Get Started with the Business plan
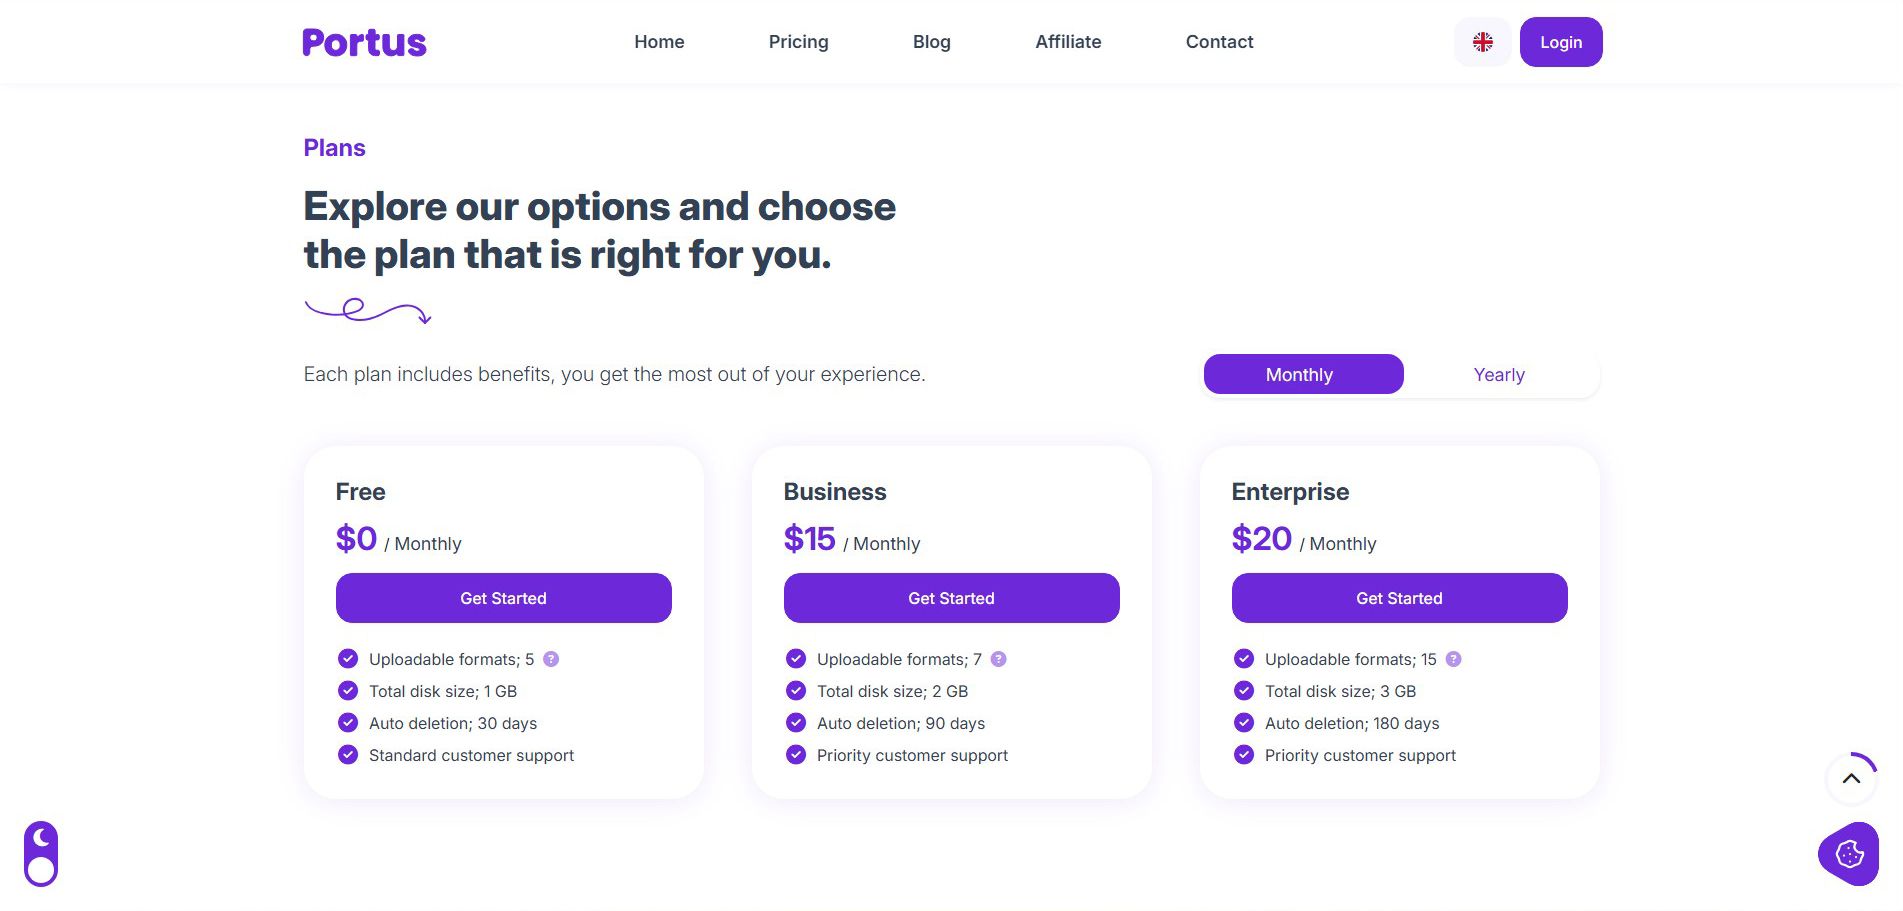1903x911 pixels. click(x=951, y=598)
